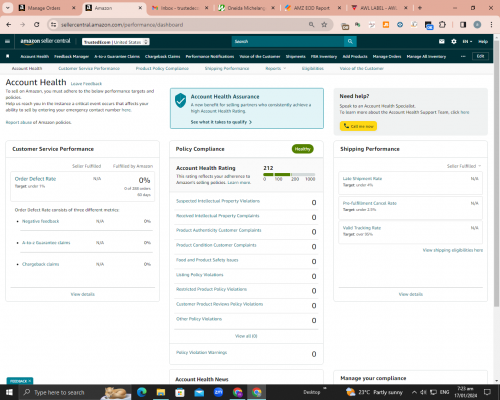Open a new browser tab
The image size is (500, 400).
point(420,8)
